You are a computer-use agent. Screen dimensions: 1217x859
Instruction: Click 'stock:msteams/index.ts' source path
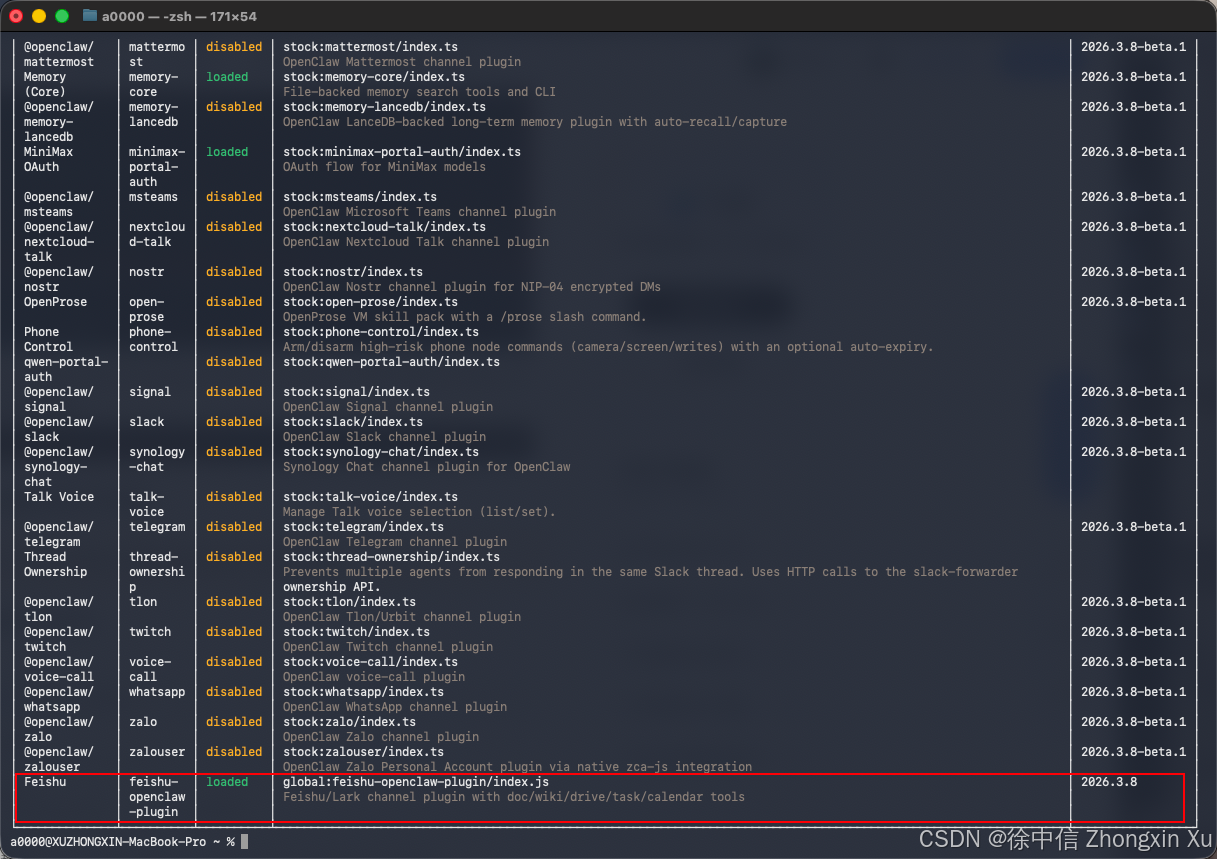tap(360, 197)
